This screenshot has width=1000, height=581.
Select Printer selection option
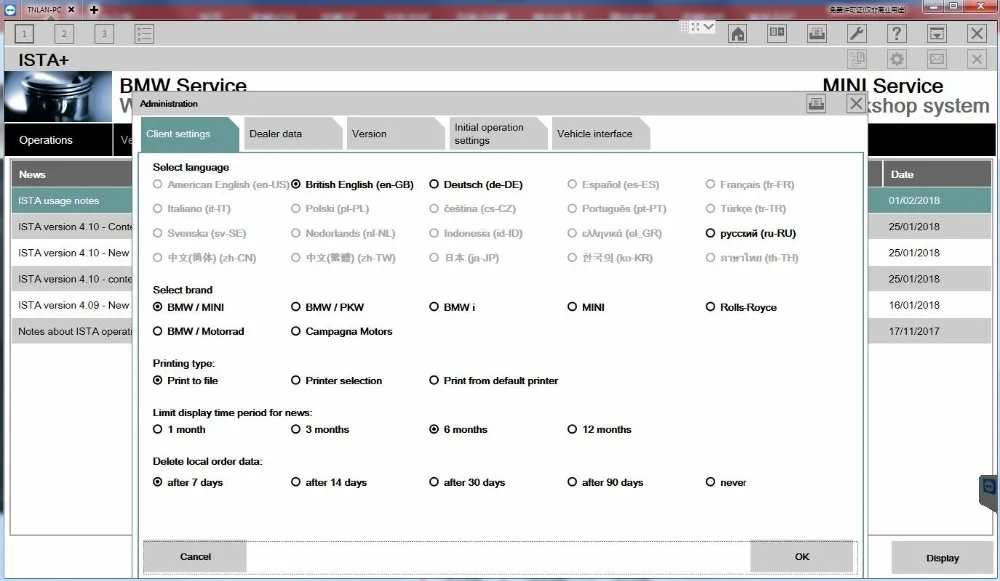click(337, 380)
